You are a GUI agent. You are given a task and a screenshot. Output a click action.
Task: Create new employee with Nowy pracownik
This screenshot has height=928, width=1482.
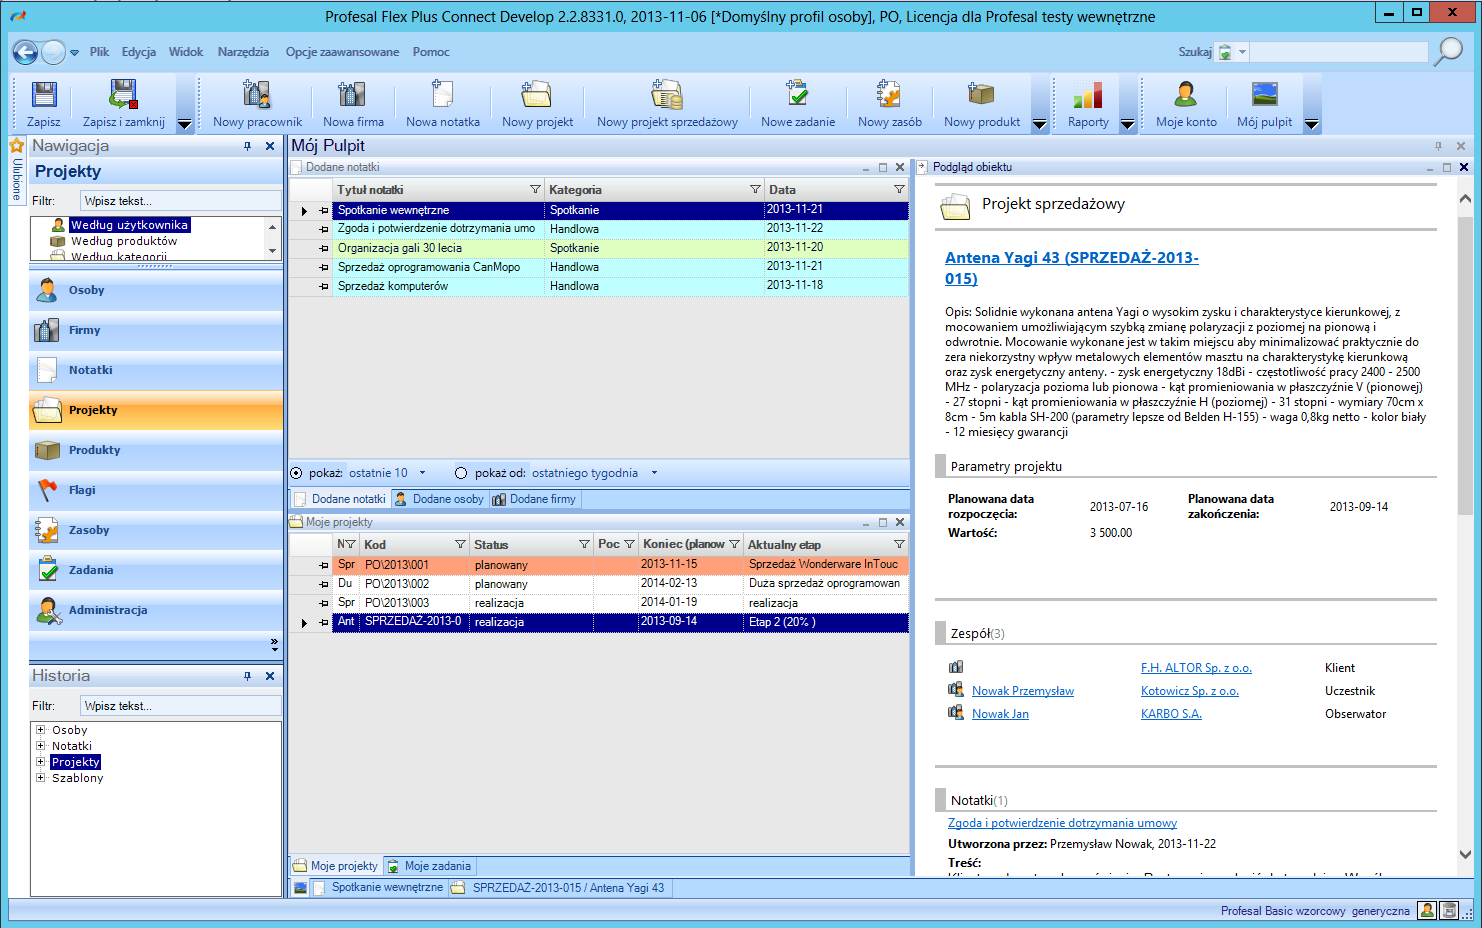pos(257,95)
